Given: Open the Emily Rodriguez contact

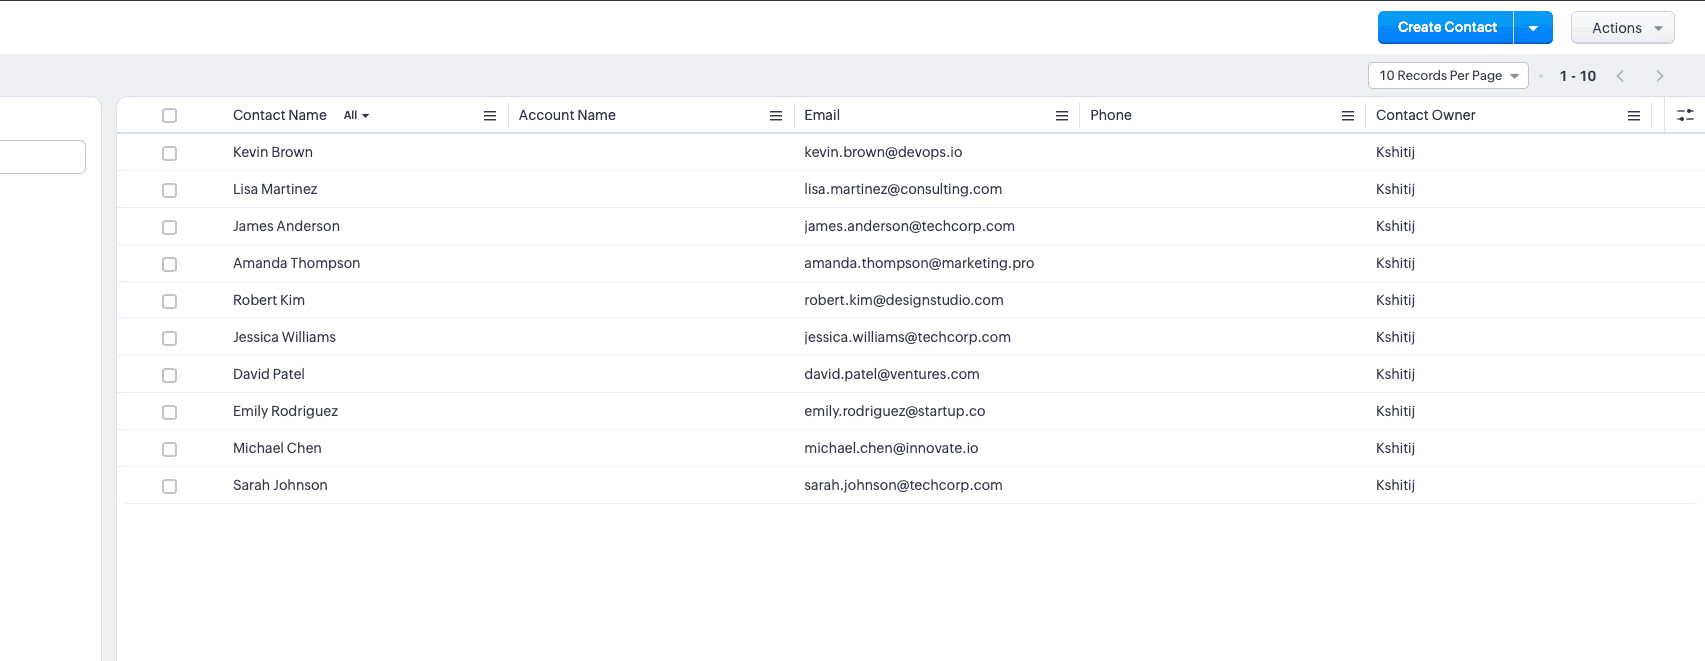Looking at the screenshot, I should pyautogui.click(x=285, y=411).
